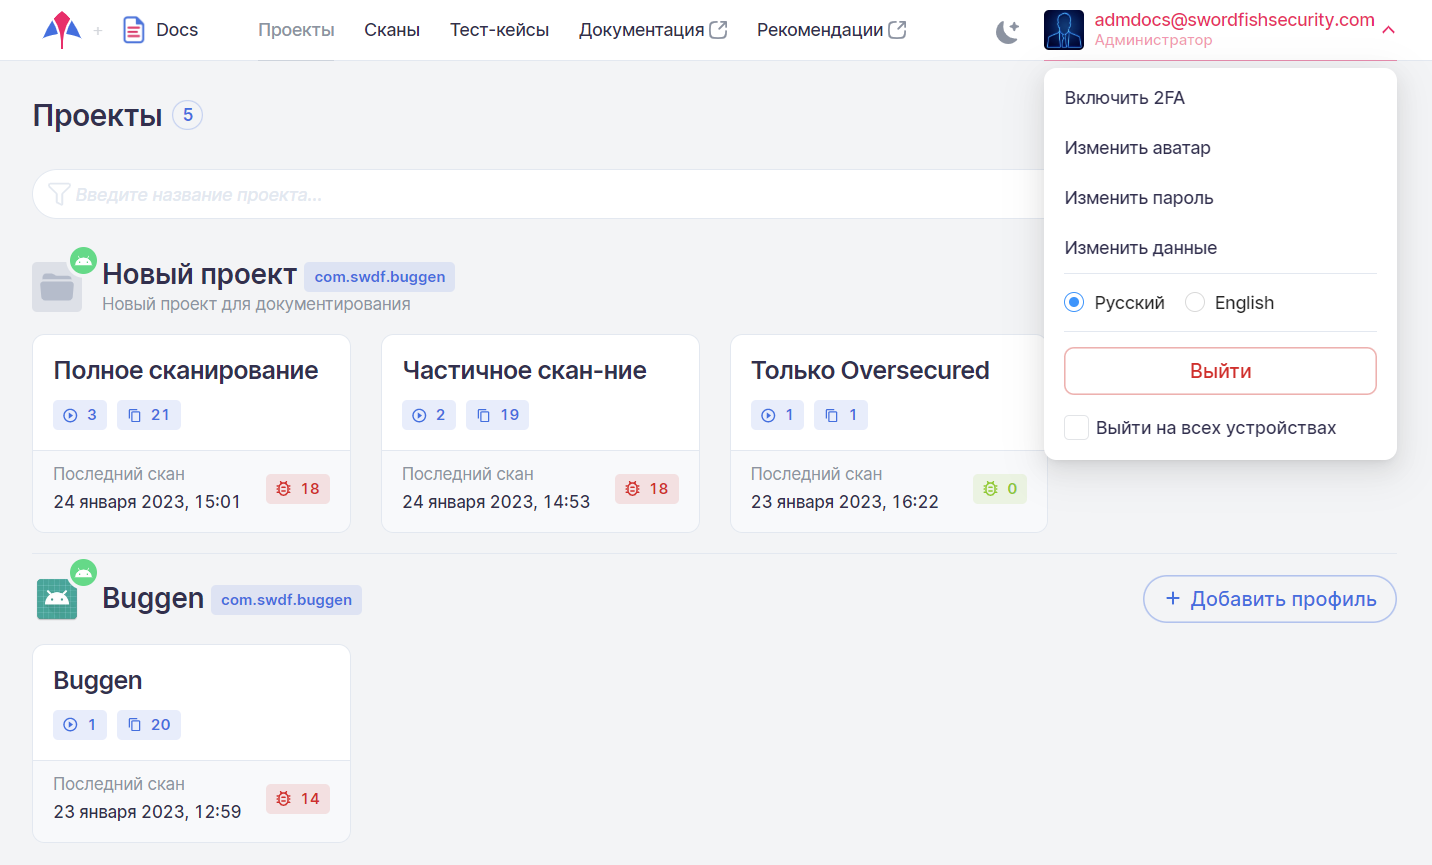Click the Добавить профиль button
This screenshot has width=1432, height=865.
point(1269,599)
